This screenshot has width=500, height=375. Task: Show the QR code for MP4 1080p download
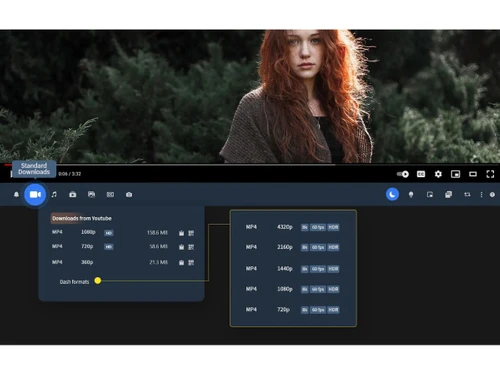pyautogui.click(x=191, y=233)
